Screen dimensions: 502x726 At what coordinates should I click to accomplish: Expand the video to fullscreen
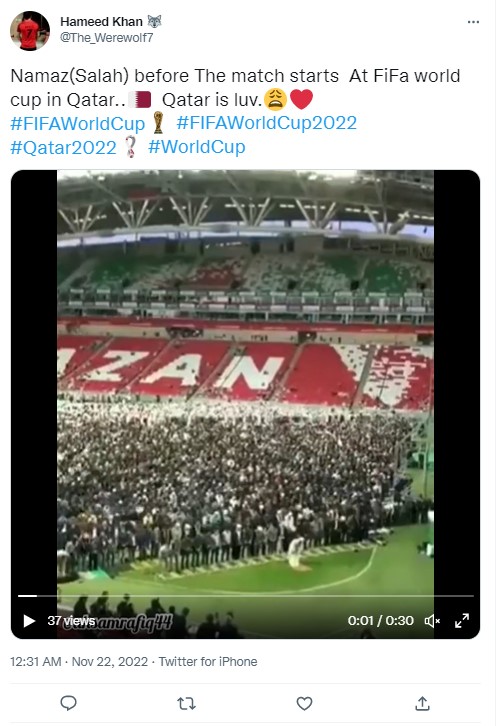(x=462, y=621)
